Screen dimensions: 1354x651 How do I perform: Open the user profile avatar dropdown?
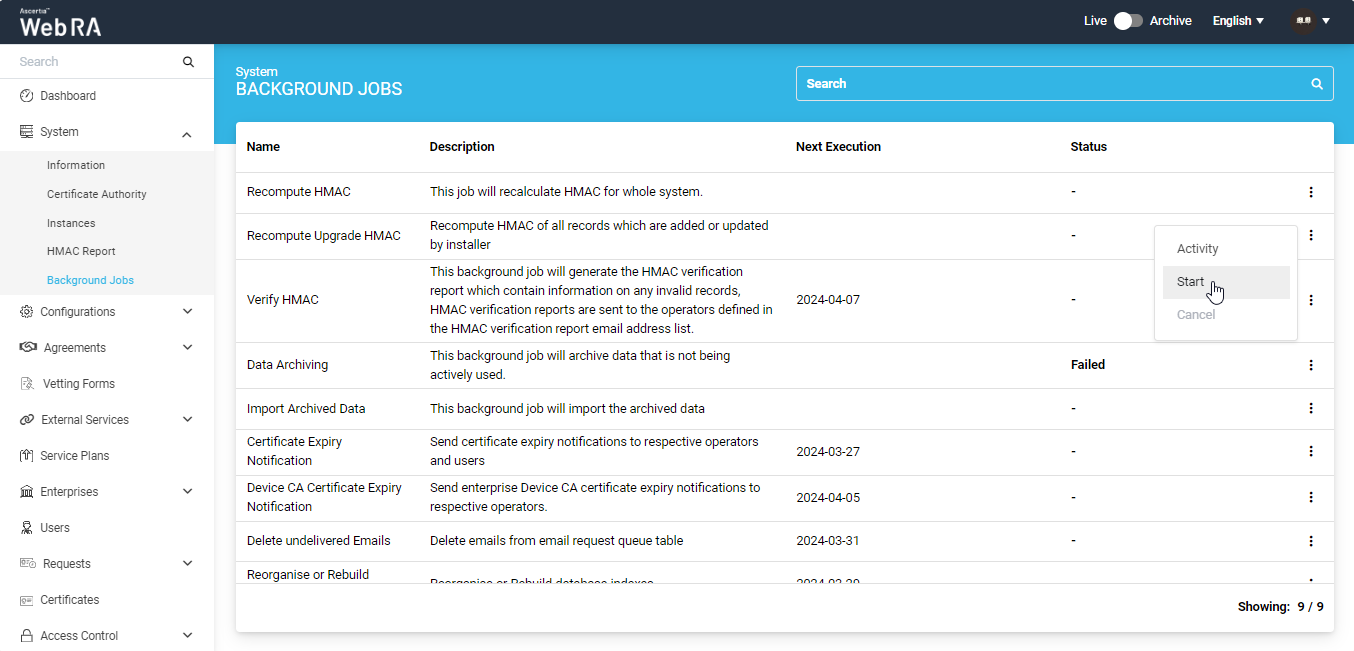[1310, 21]
